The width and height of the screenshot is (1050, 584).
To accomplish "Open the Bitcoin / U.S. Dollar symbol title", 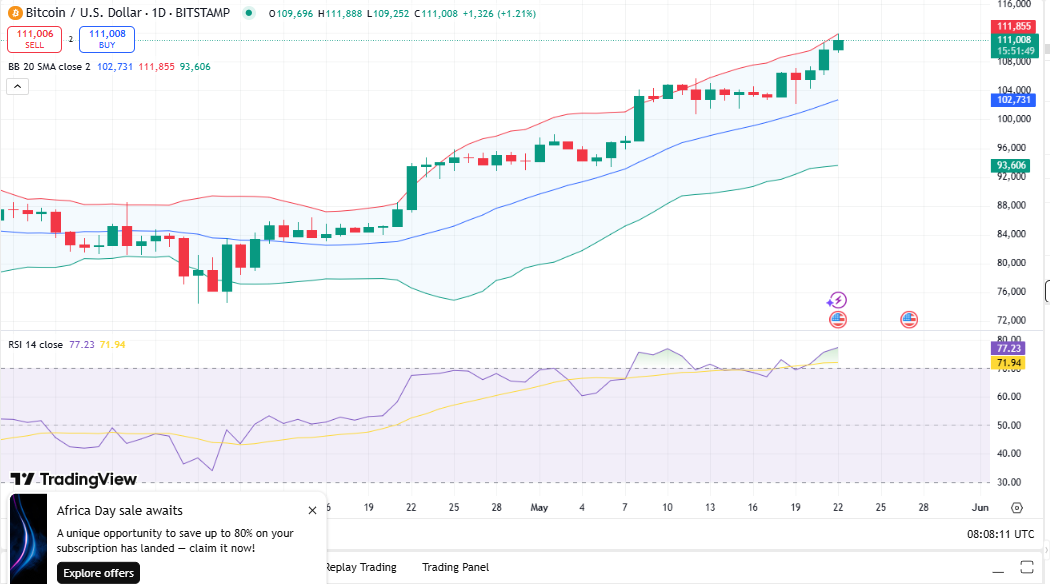I will [127, 13].
